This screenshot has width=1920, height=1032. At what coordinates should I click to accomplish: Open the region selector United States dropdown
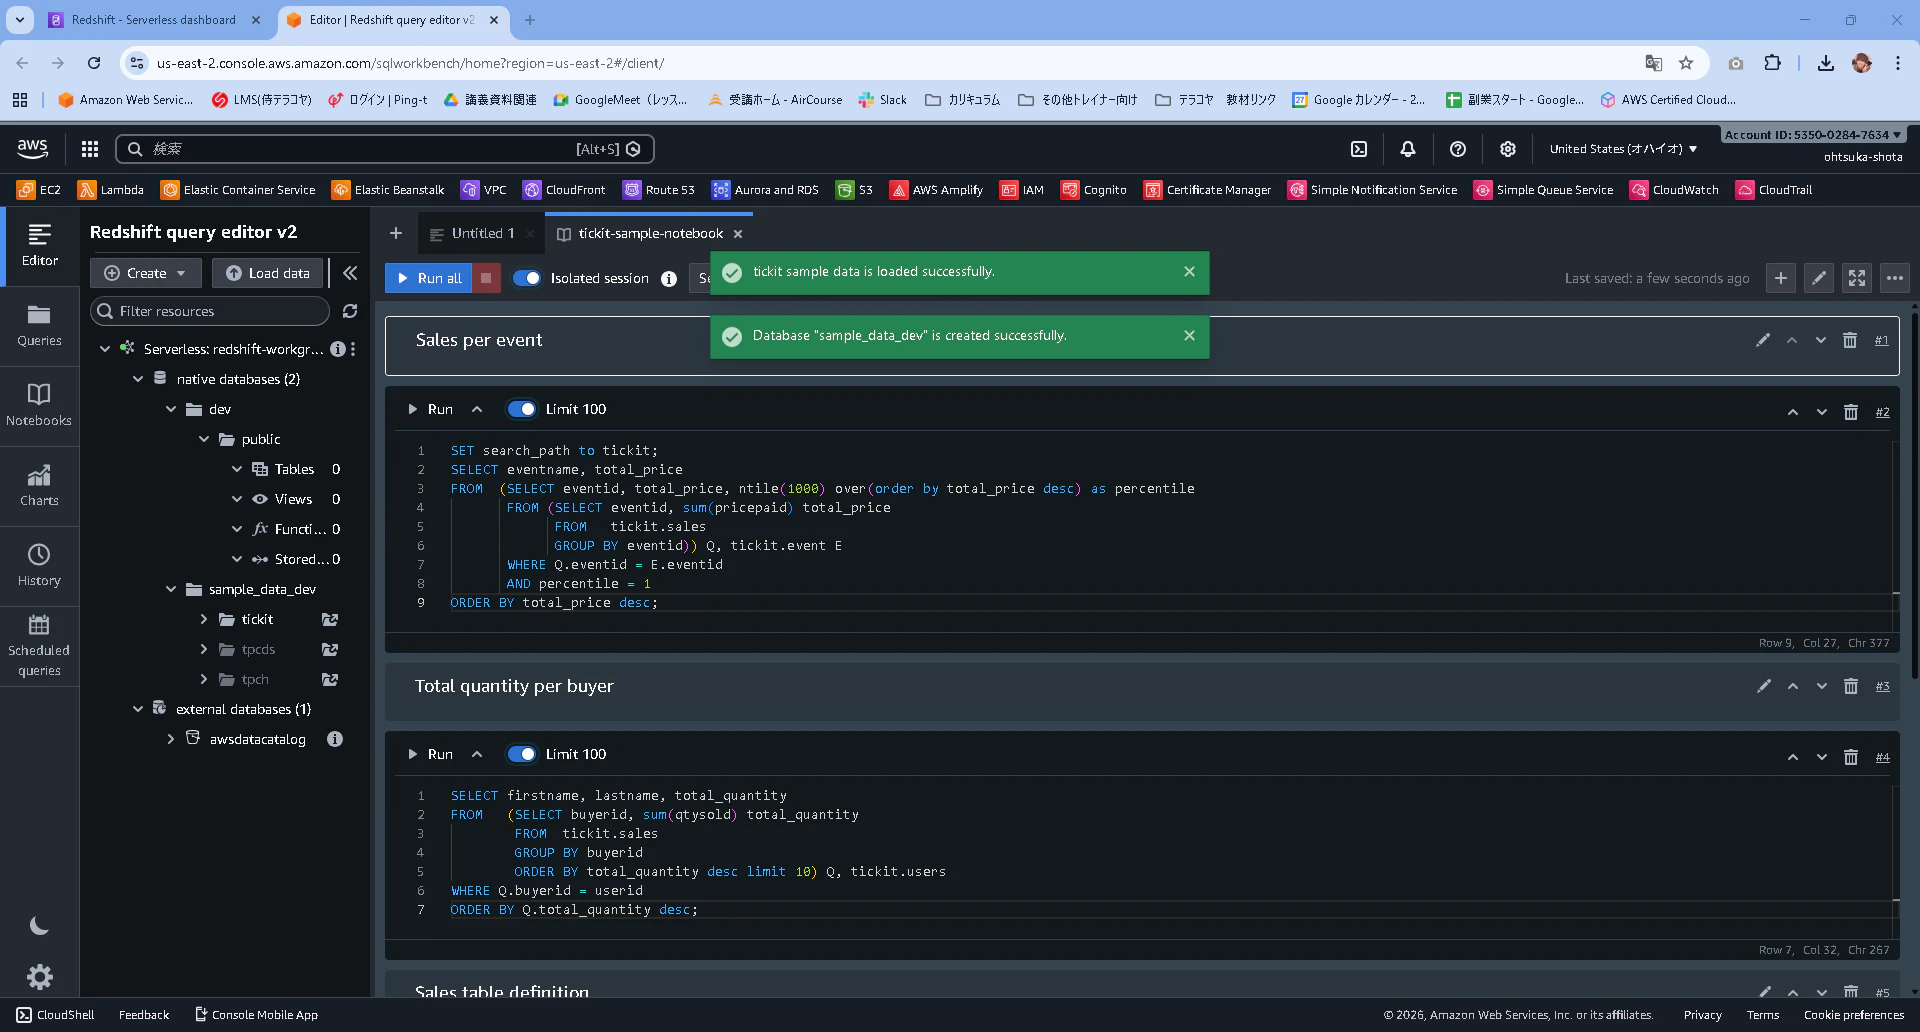coord(1623,149)
